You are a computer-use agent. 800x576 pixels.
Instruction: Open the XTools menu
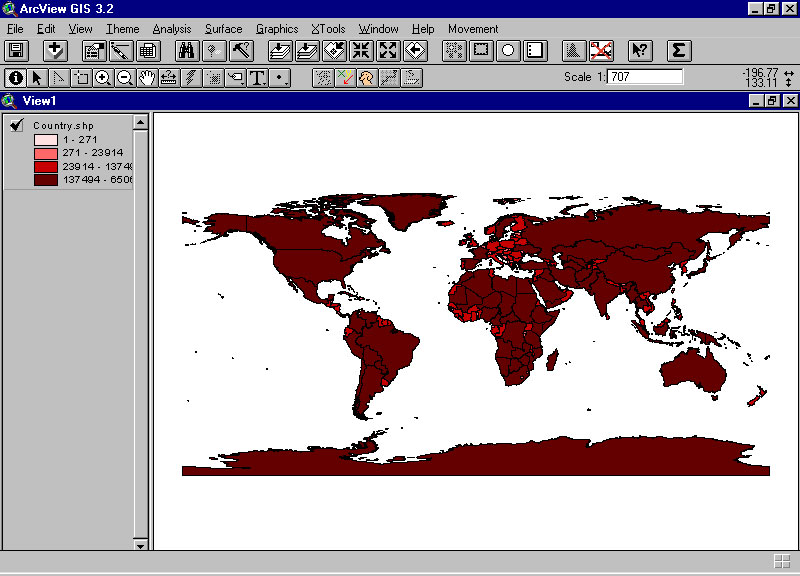pyautogui.click(x=327, y=29)
